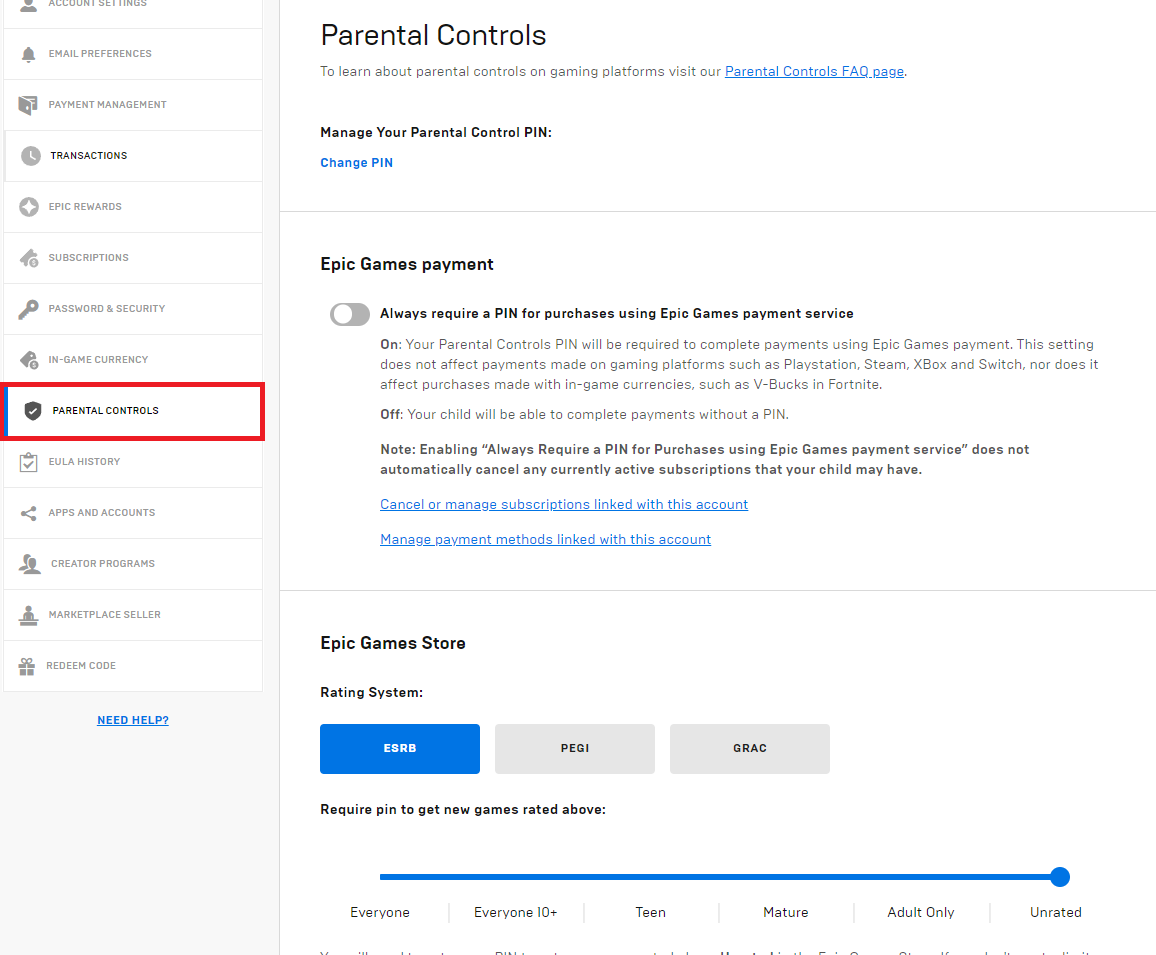Click the shield icon for Parental Controls

point(33,411)
